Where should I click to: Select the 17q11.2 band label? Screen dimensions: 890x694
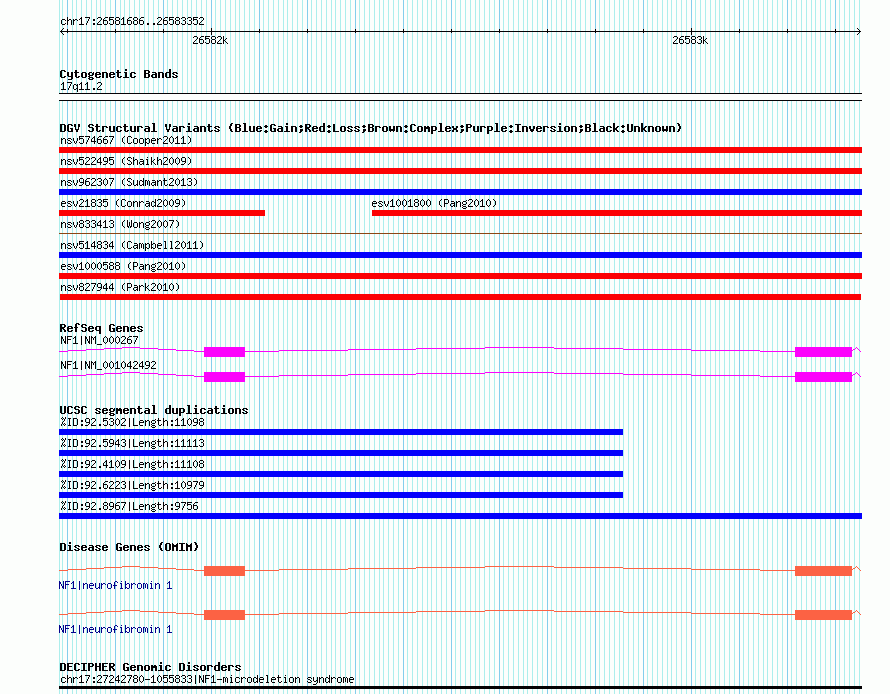click(81, 86)
